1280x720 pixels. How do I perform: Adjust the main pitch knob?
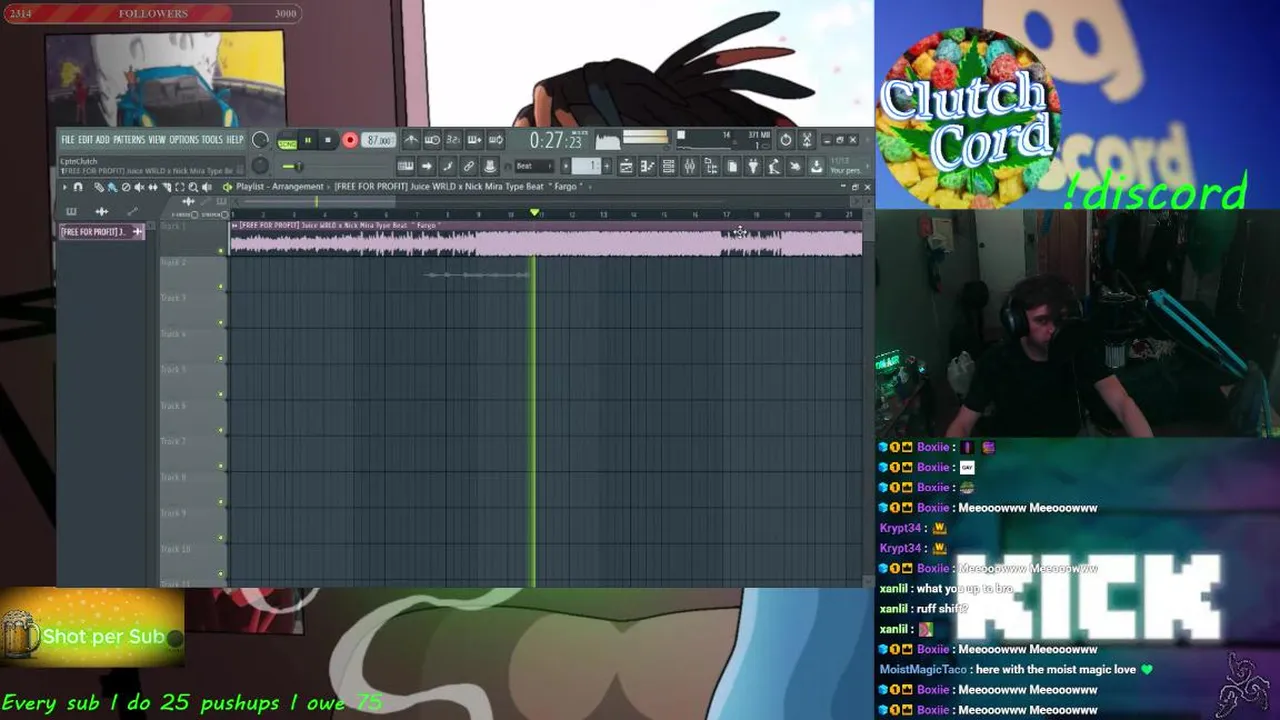[x=260, y=165]
